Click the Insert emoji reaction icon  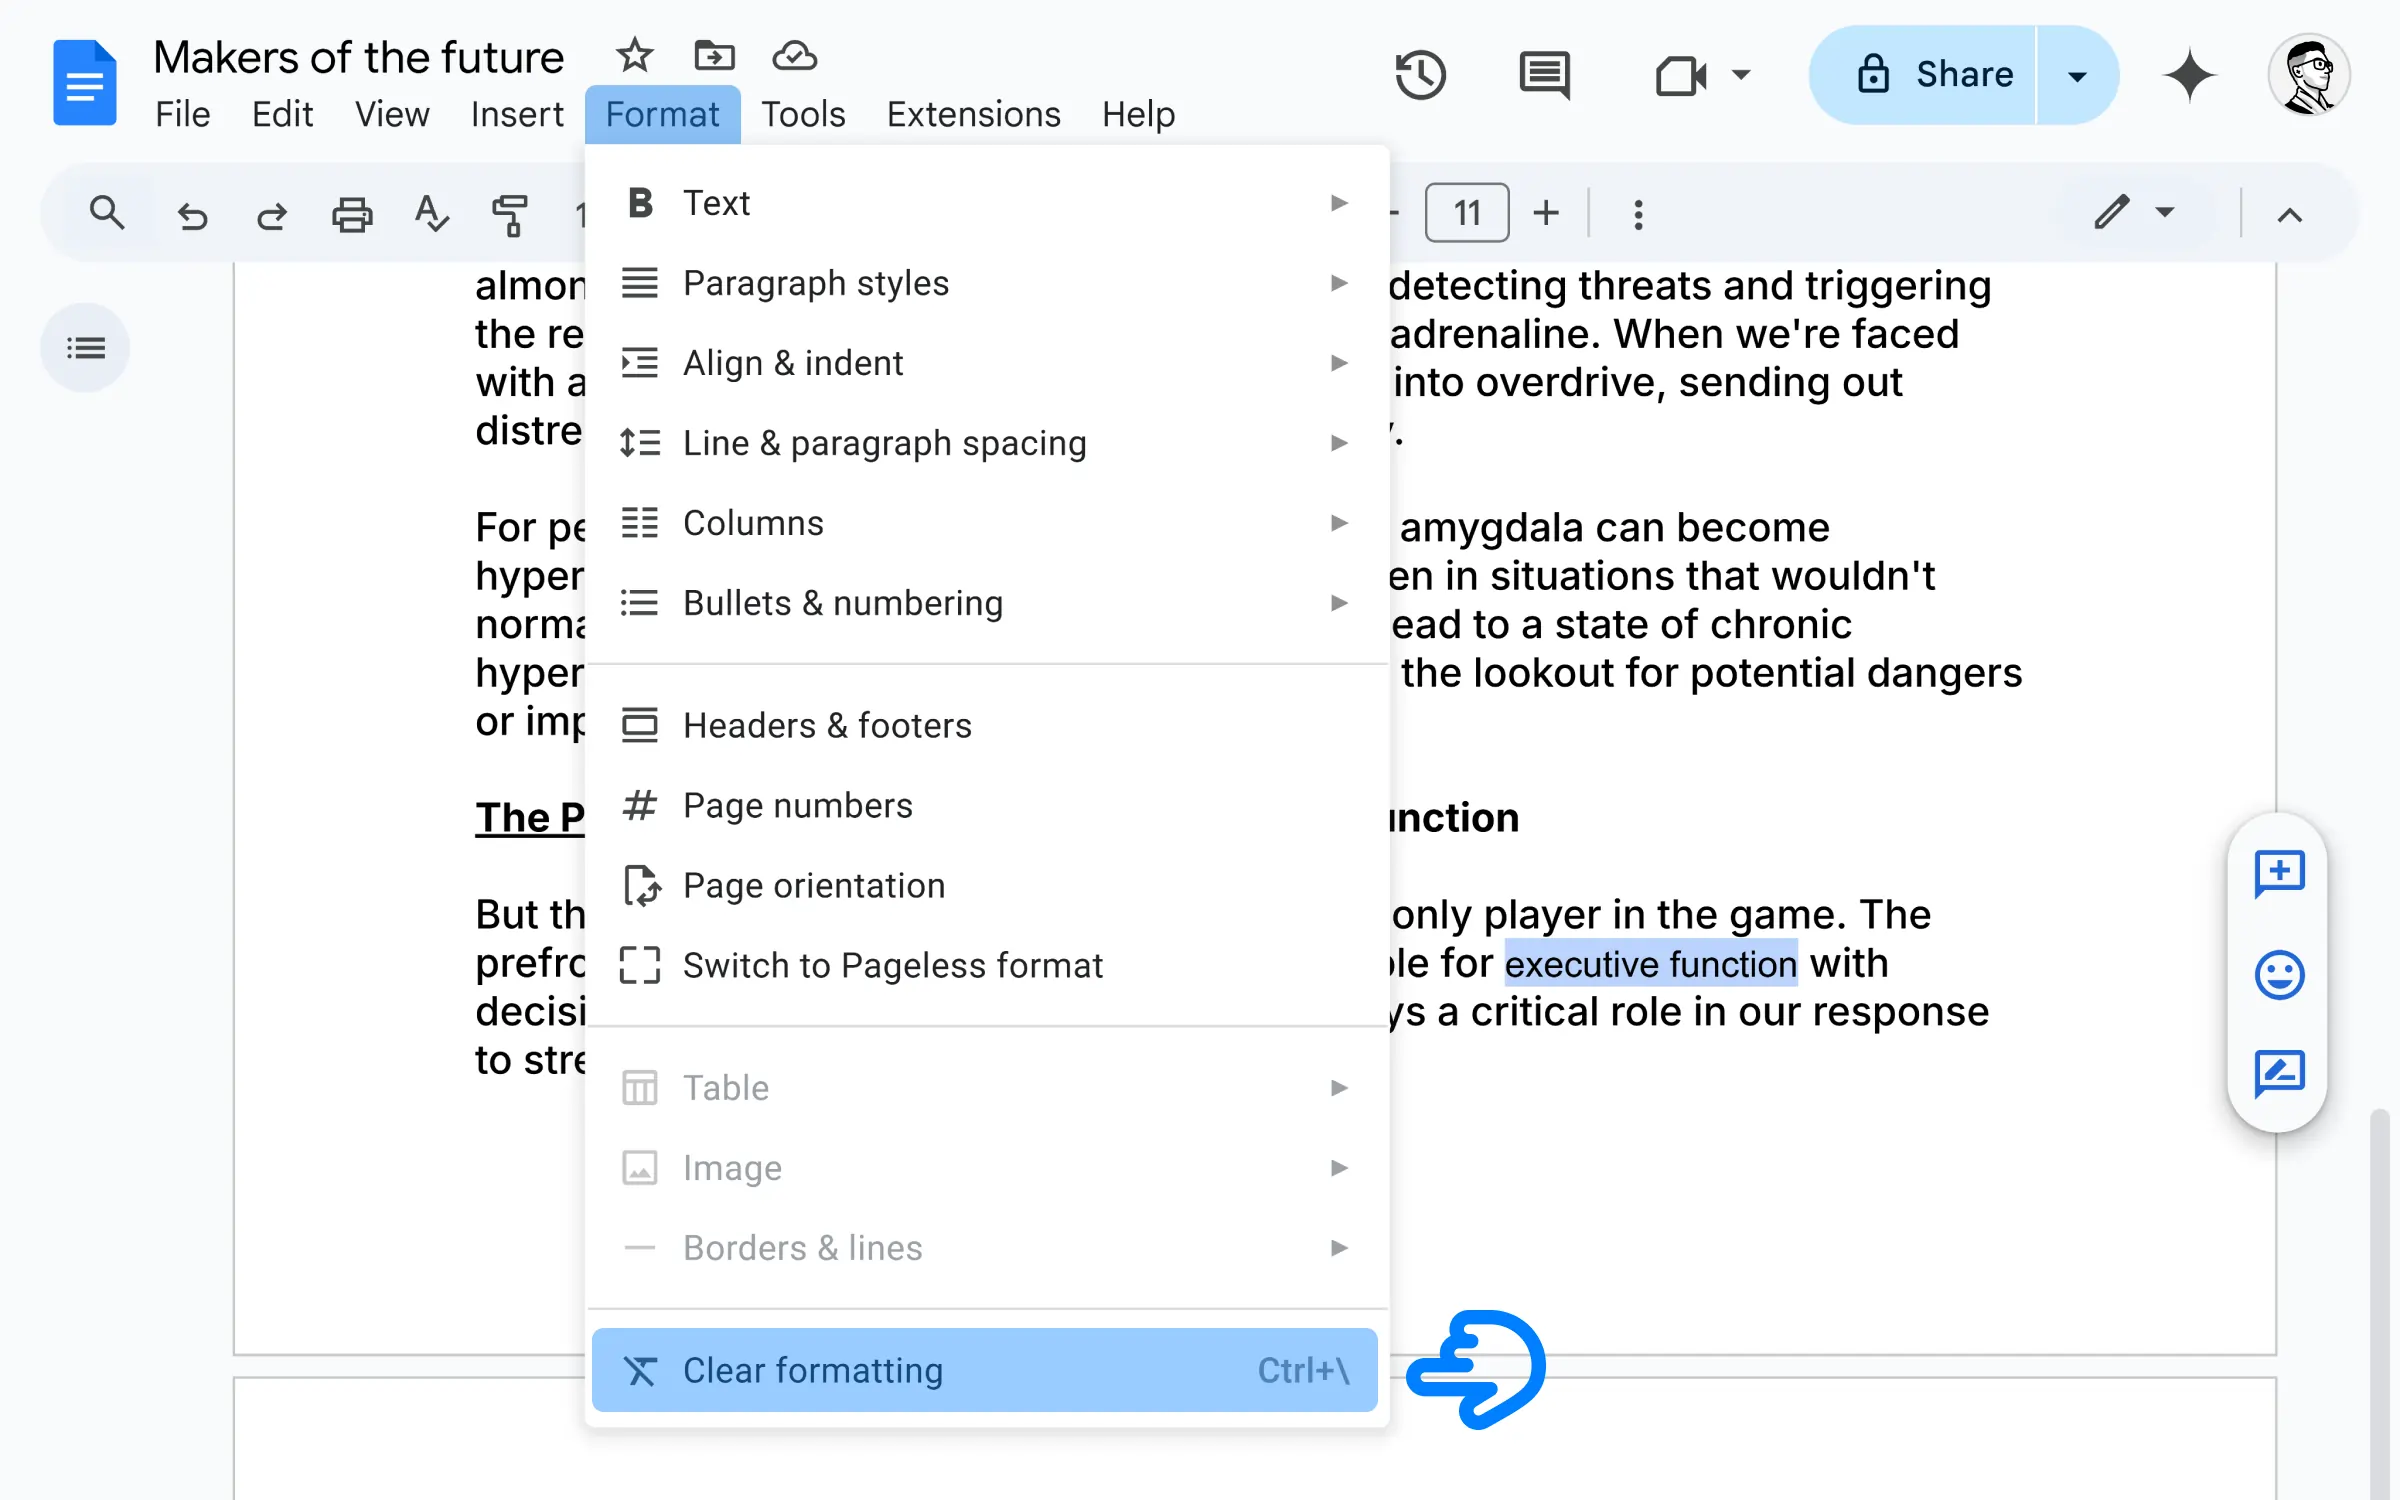click(2281, 973)
